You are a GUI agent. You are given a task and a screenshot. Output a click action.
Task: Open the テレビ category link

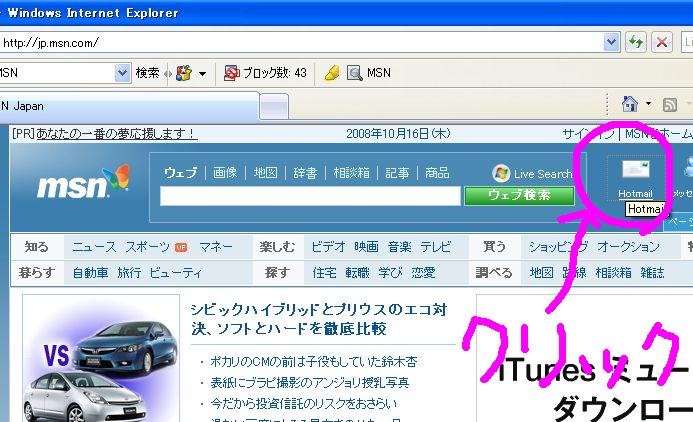pyautogui.click(x=436, y=247)
